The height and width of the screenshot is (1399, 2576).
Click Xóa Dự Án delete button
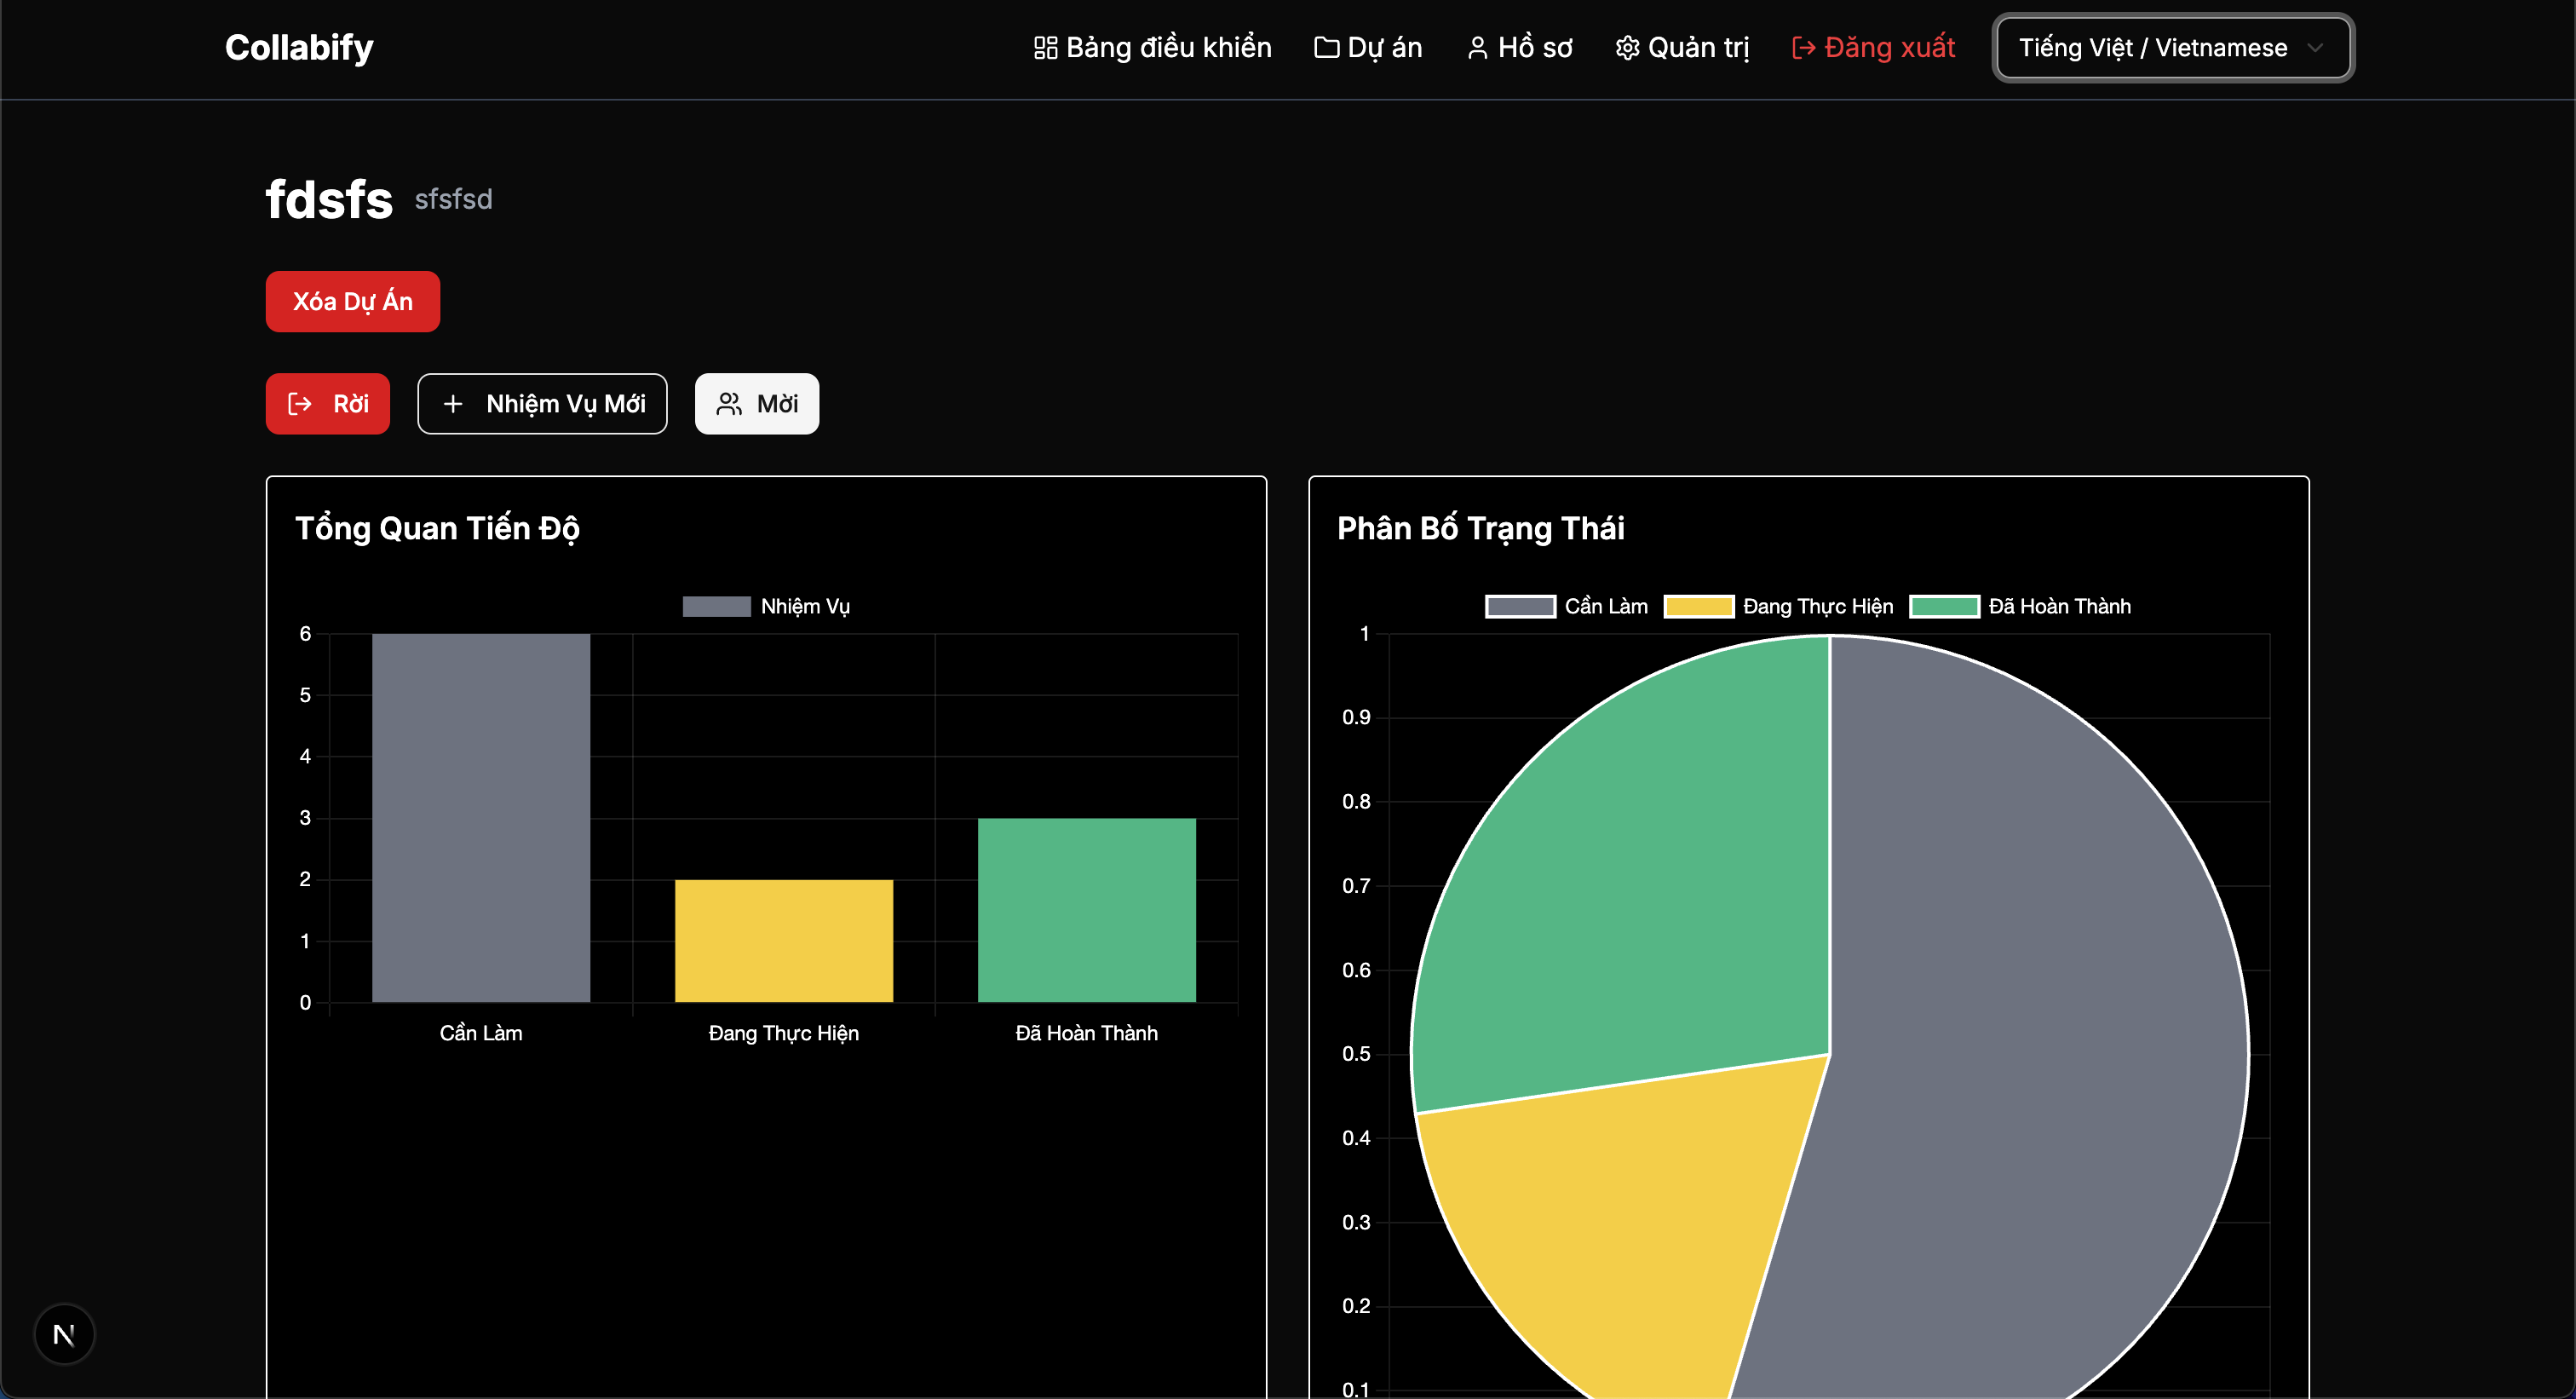(353, 301)
